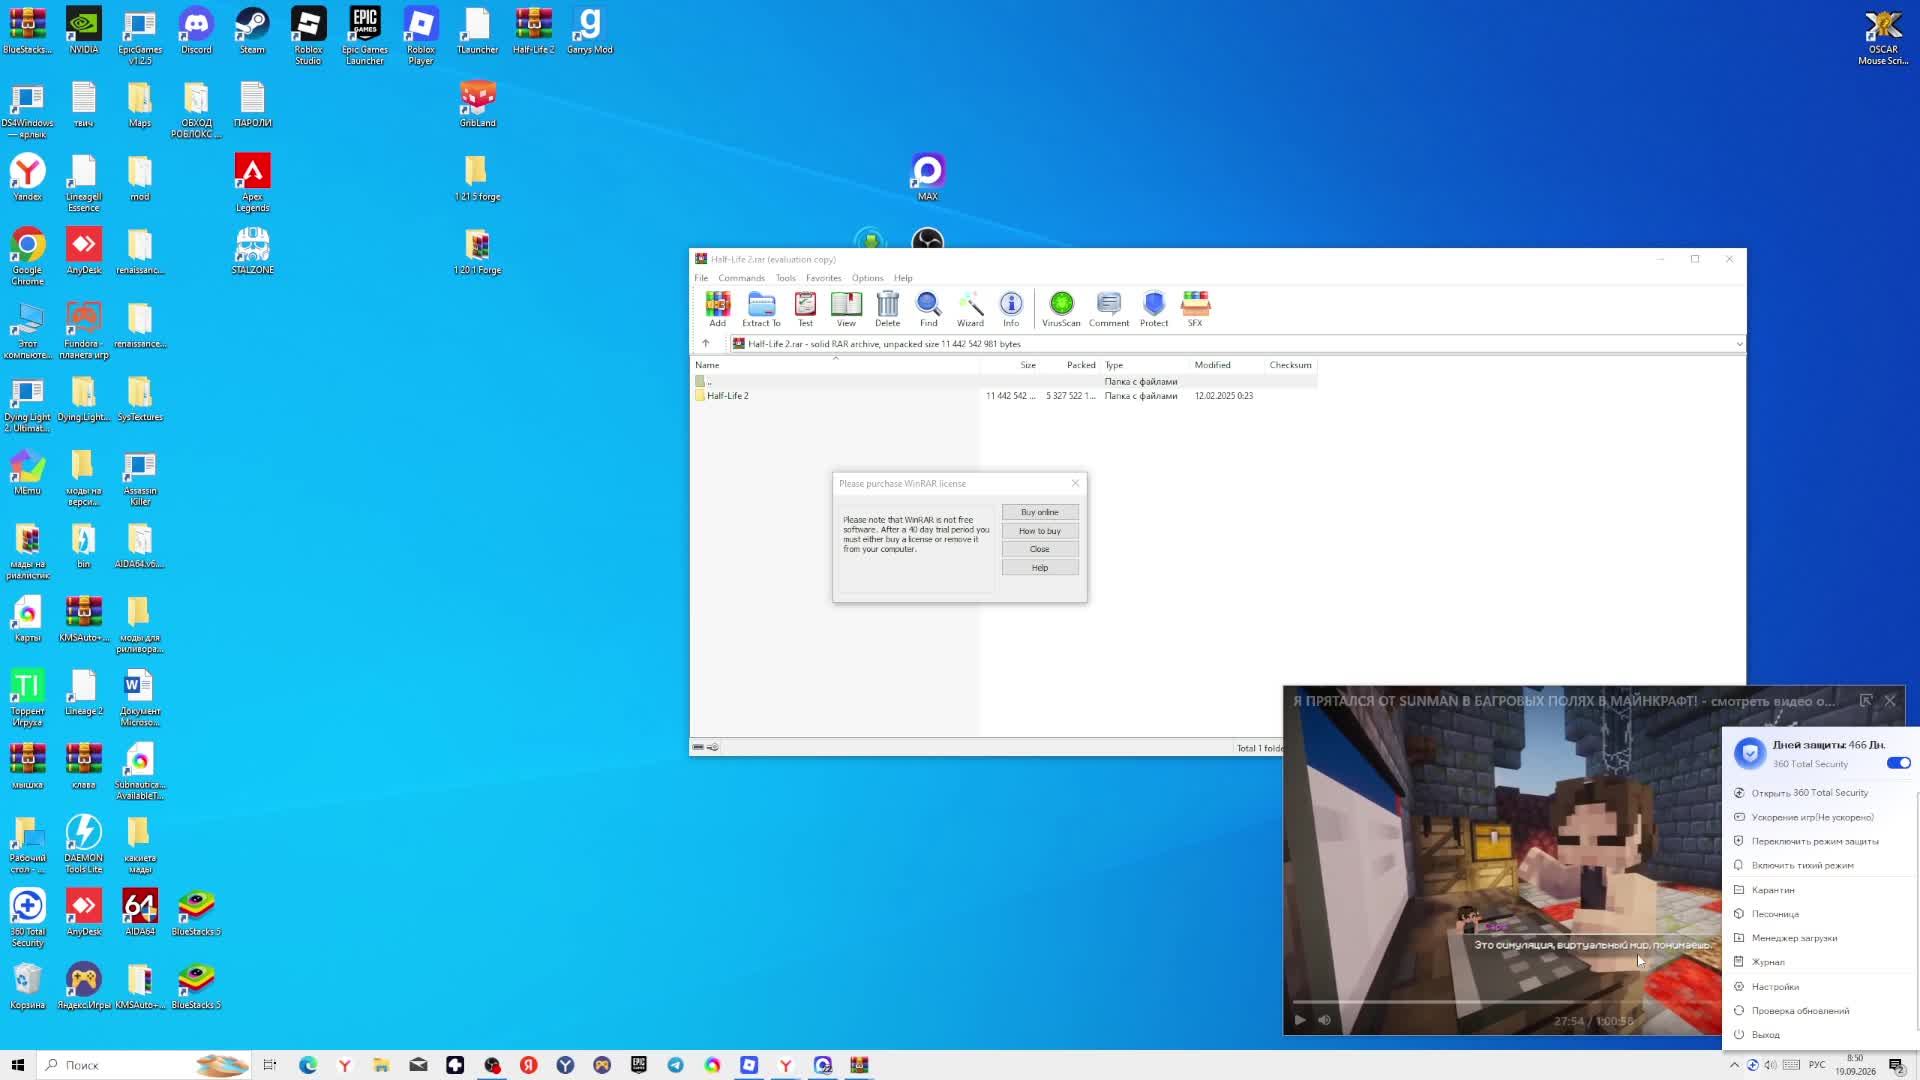Go up one folder in WinRAR
This screenshot has height=1080, width=1920.
click(x=705, y=343)
